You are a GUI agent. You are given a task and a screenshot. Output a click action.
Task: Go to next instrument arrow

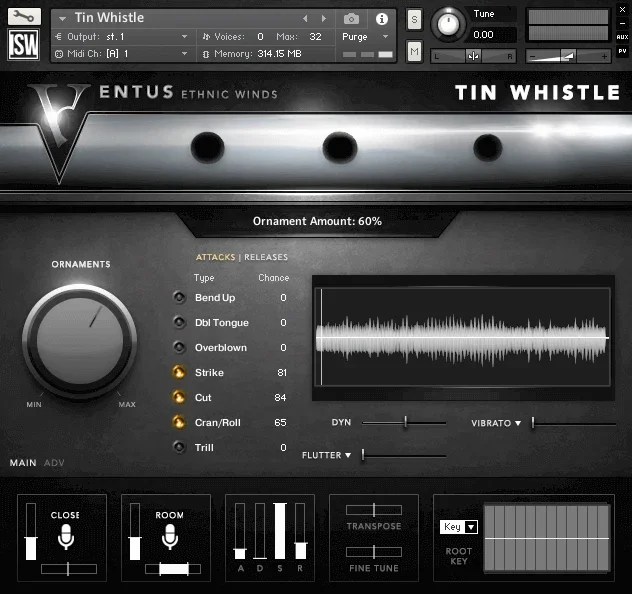tap(324, 19)
